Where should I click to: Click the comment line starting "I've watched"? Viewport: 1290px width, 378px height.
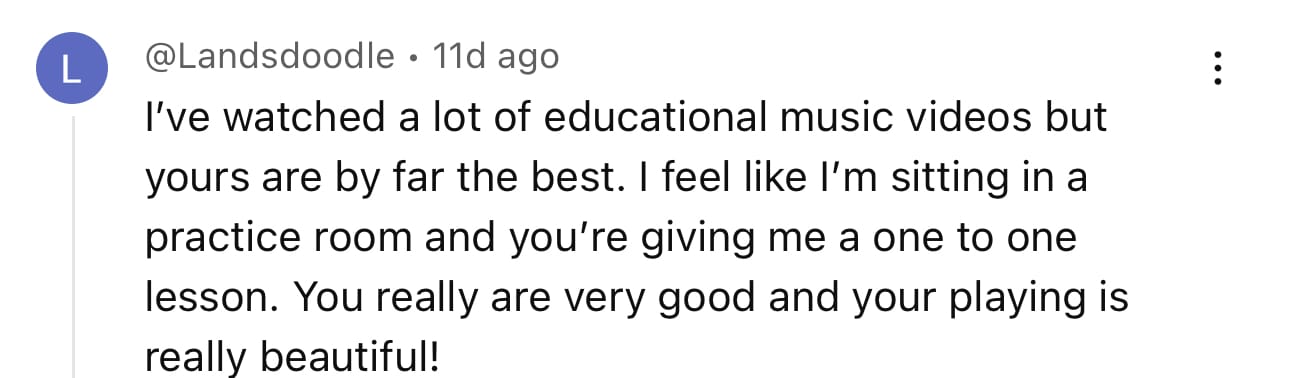pyautogui.click(x=626, y=118)
